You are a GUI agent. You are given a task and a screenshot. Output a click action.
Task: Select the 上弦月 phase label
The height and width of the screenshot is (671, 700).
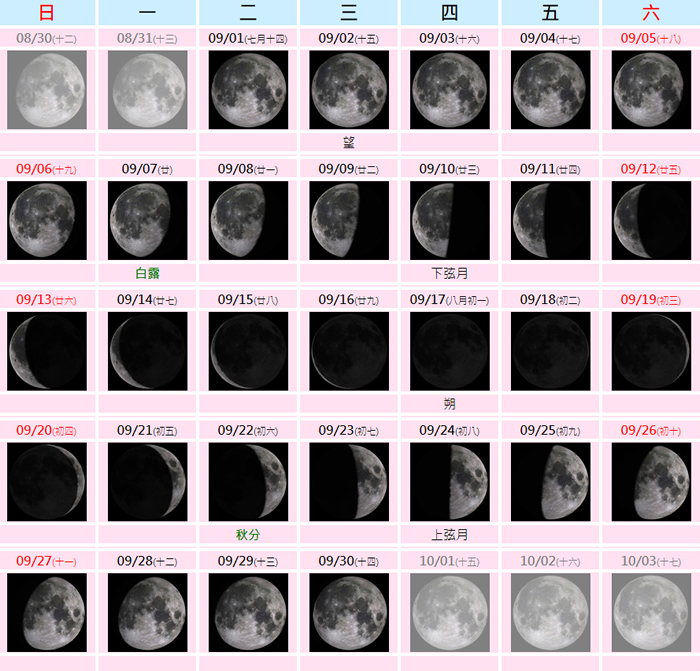point(450,535)
